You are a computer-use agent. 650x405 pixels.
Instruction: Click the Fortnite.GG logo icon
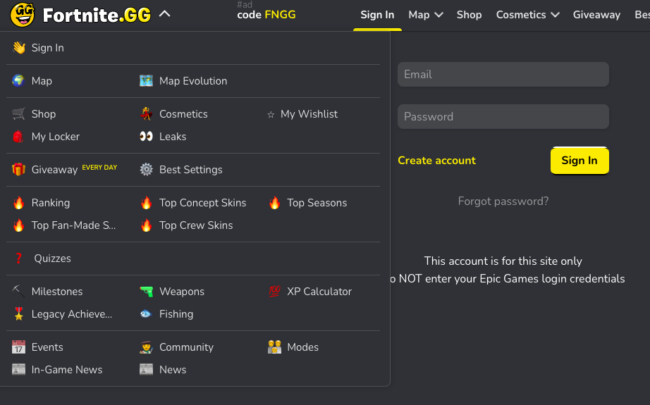22,14
